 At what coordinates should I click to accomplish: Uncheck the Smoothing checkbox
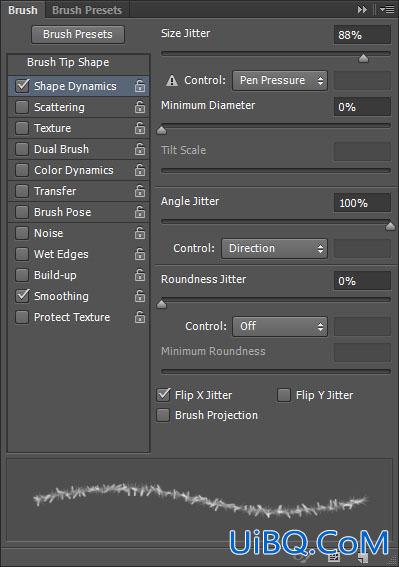point(22,296)
